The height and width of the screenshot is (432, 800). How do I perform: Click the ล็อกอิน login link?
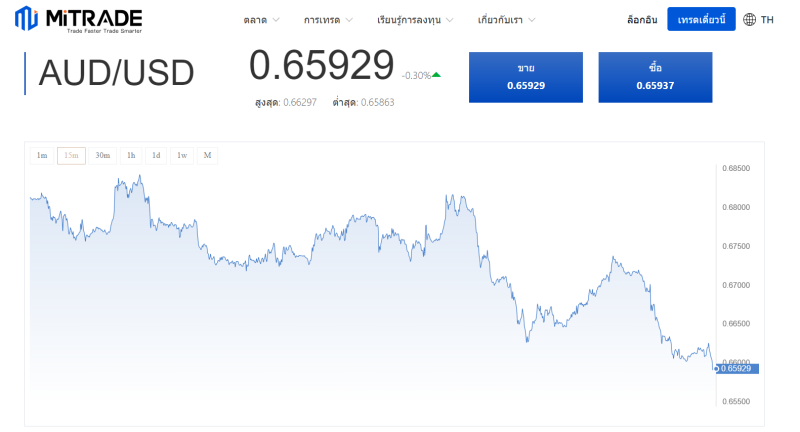coord(640,20)
